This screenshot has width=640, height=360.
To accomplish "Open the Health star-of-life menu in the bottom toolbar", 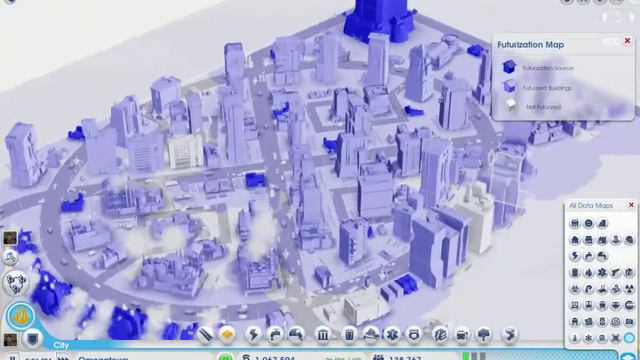I will (x=392, y=335).
